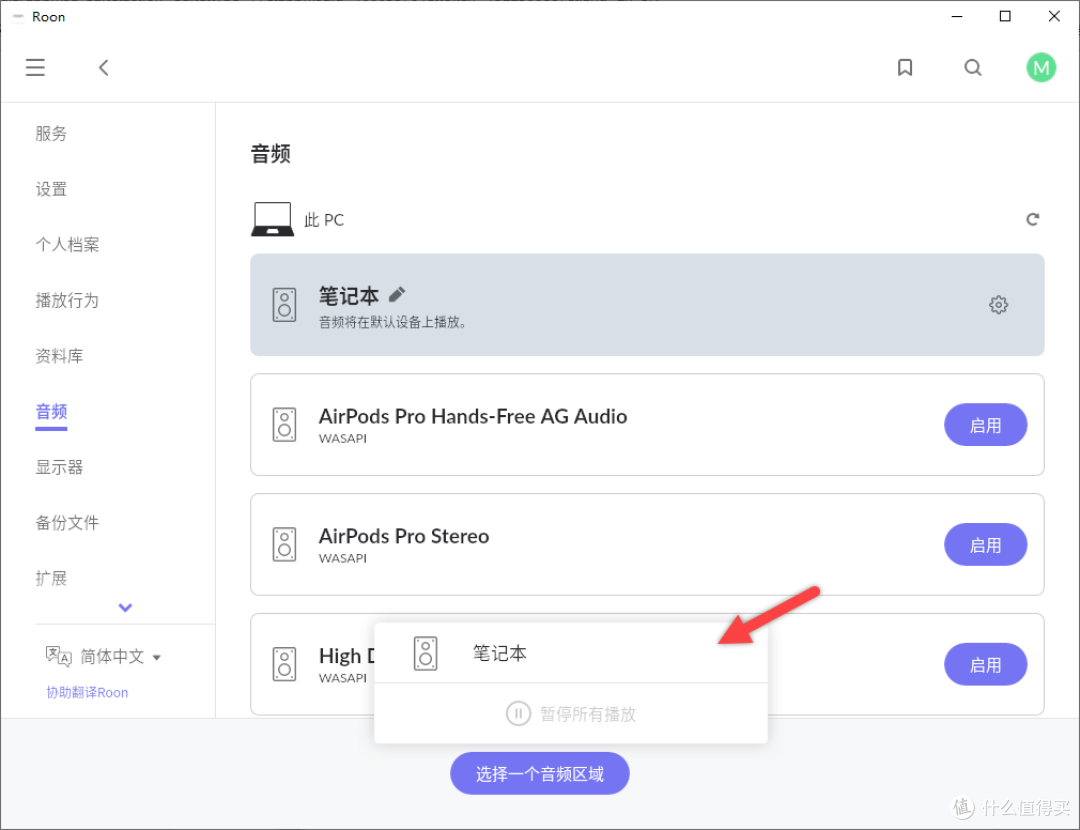
Task: Open bookmarks from the top bar
Action: (x=905, y=68)
